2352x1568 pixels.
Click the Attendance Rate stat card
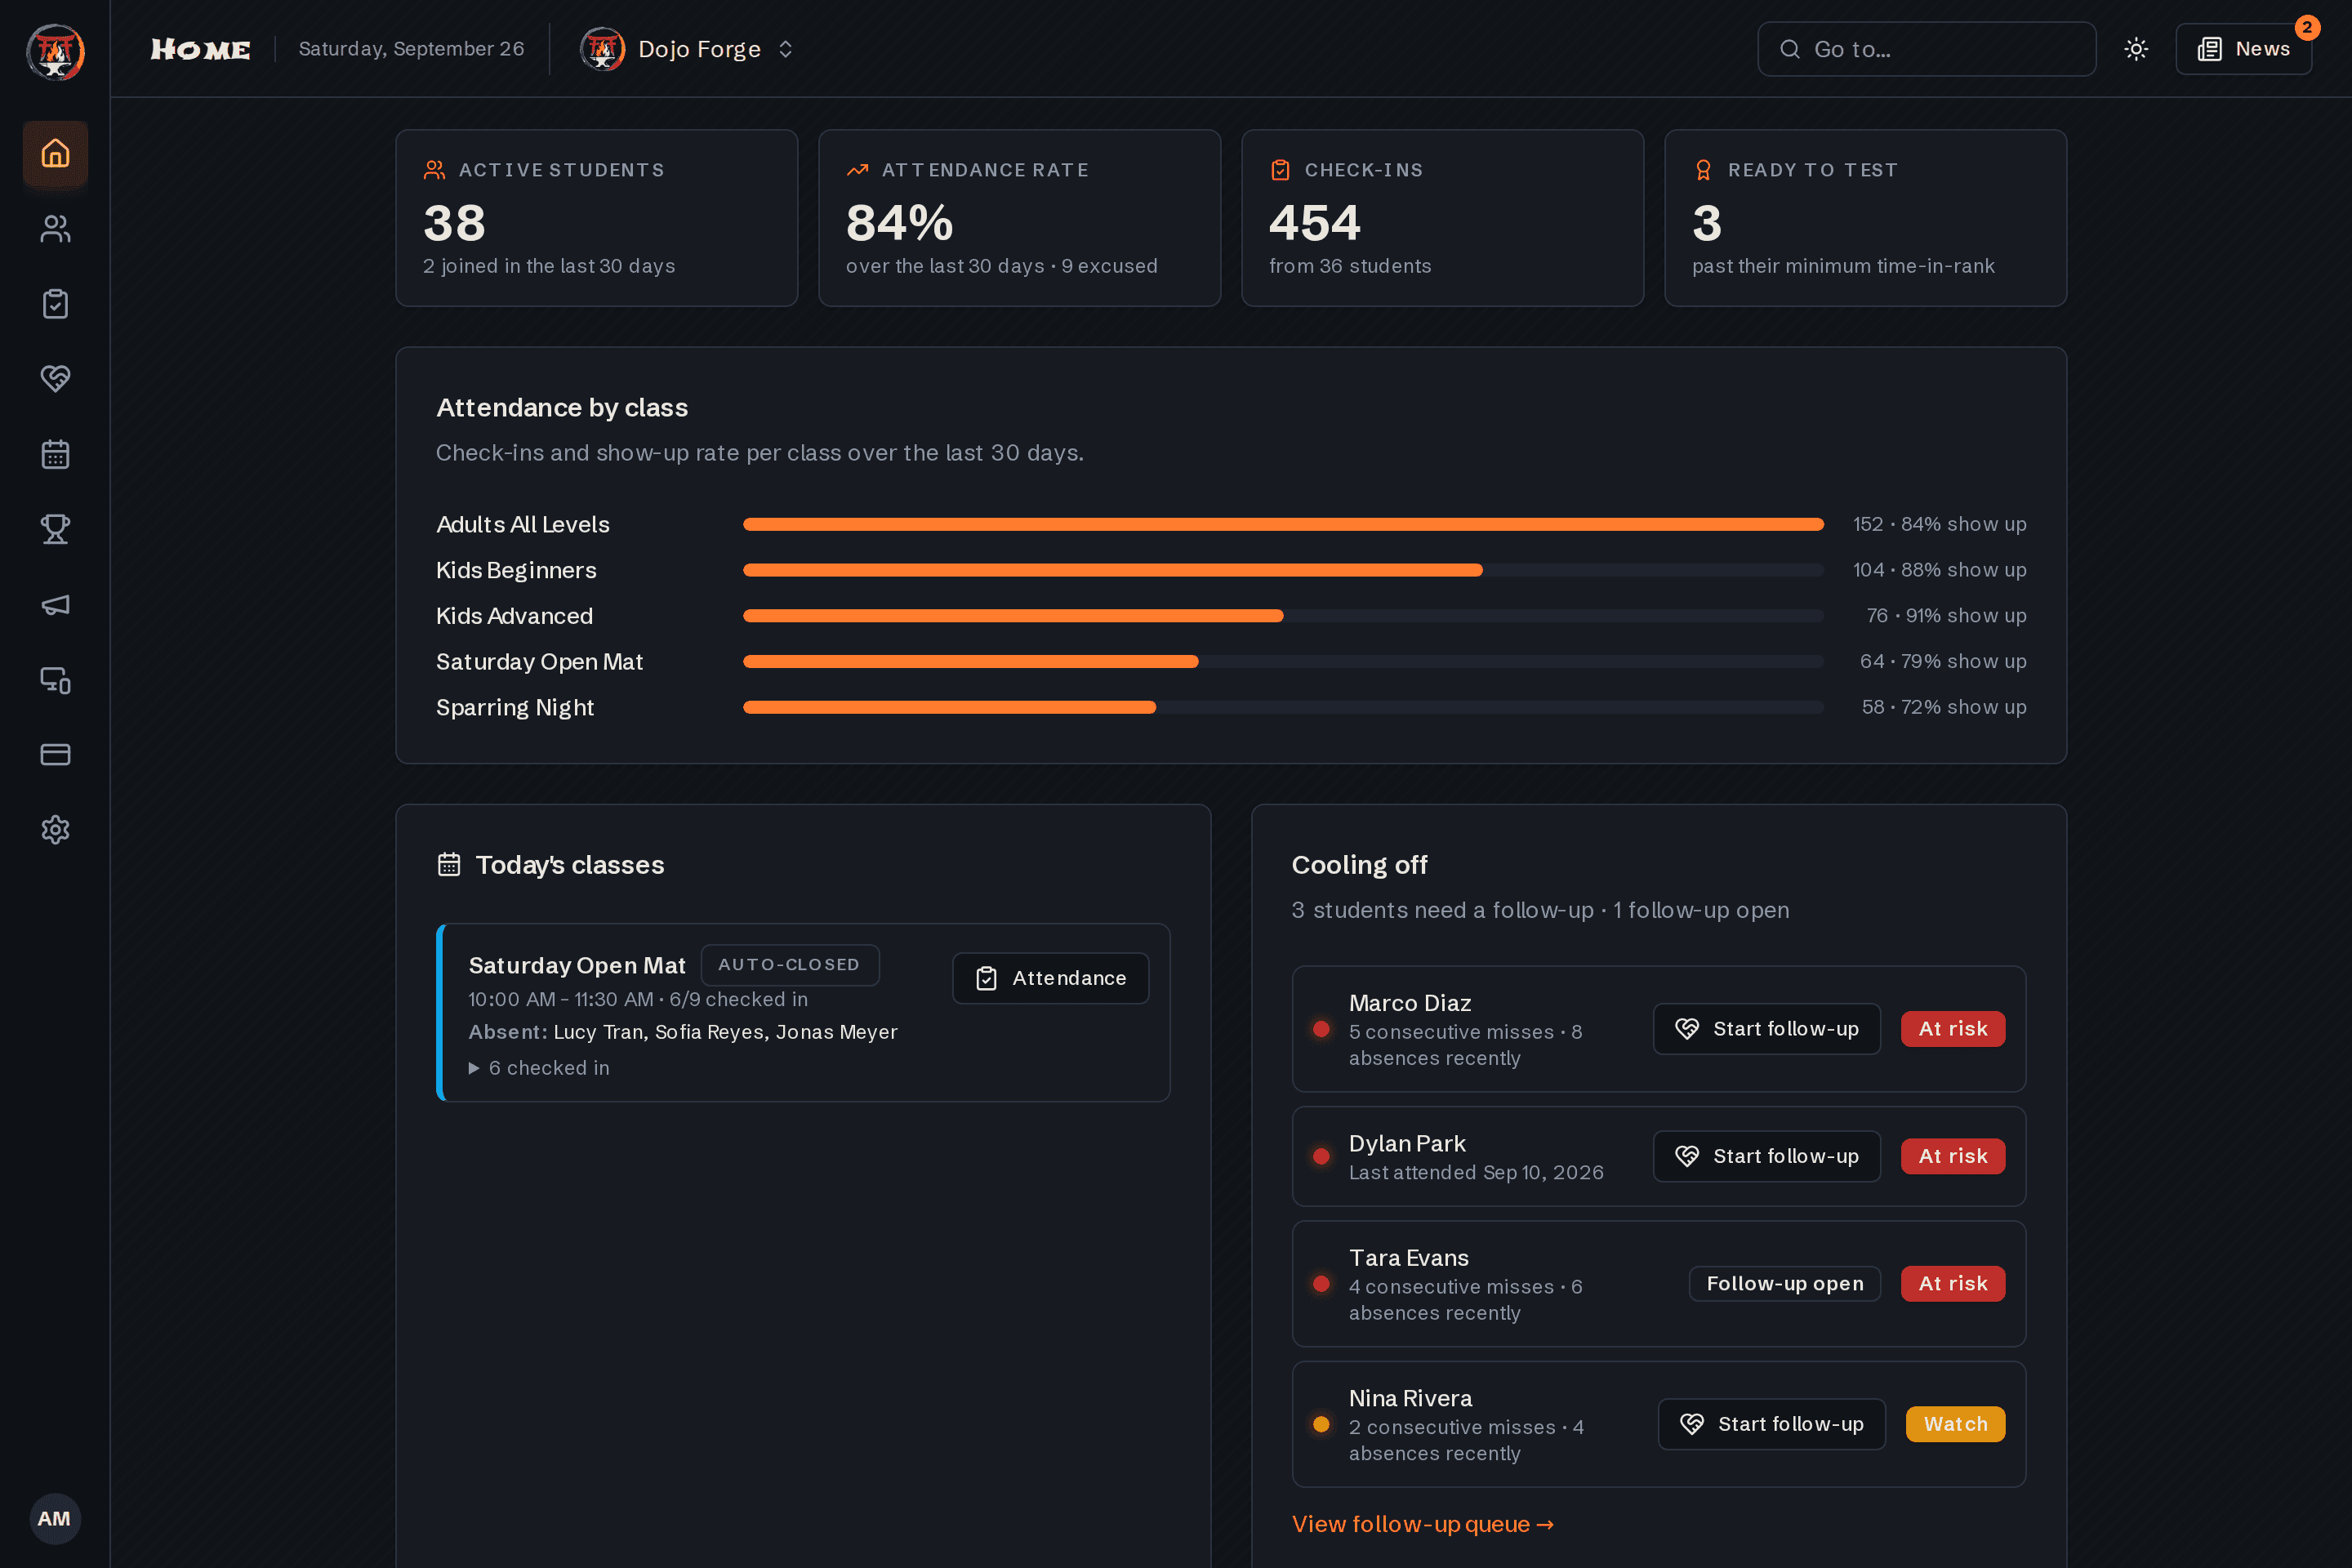click(1020, 218)
